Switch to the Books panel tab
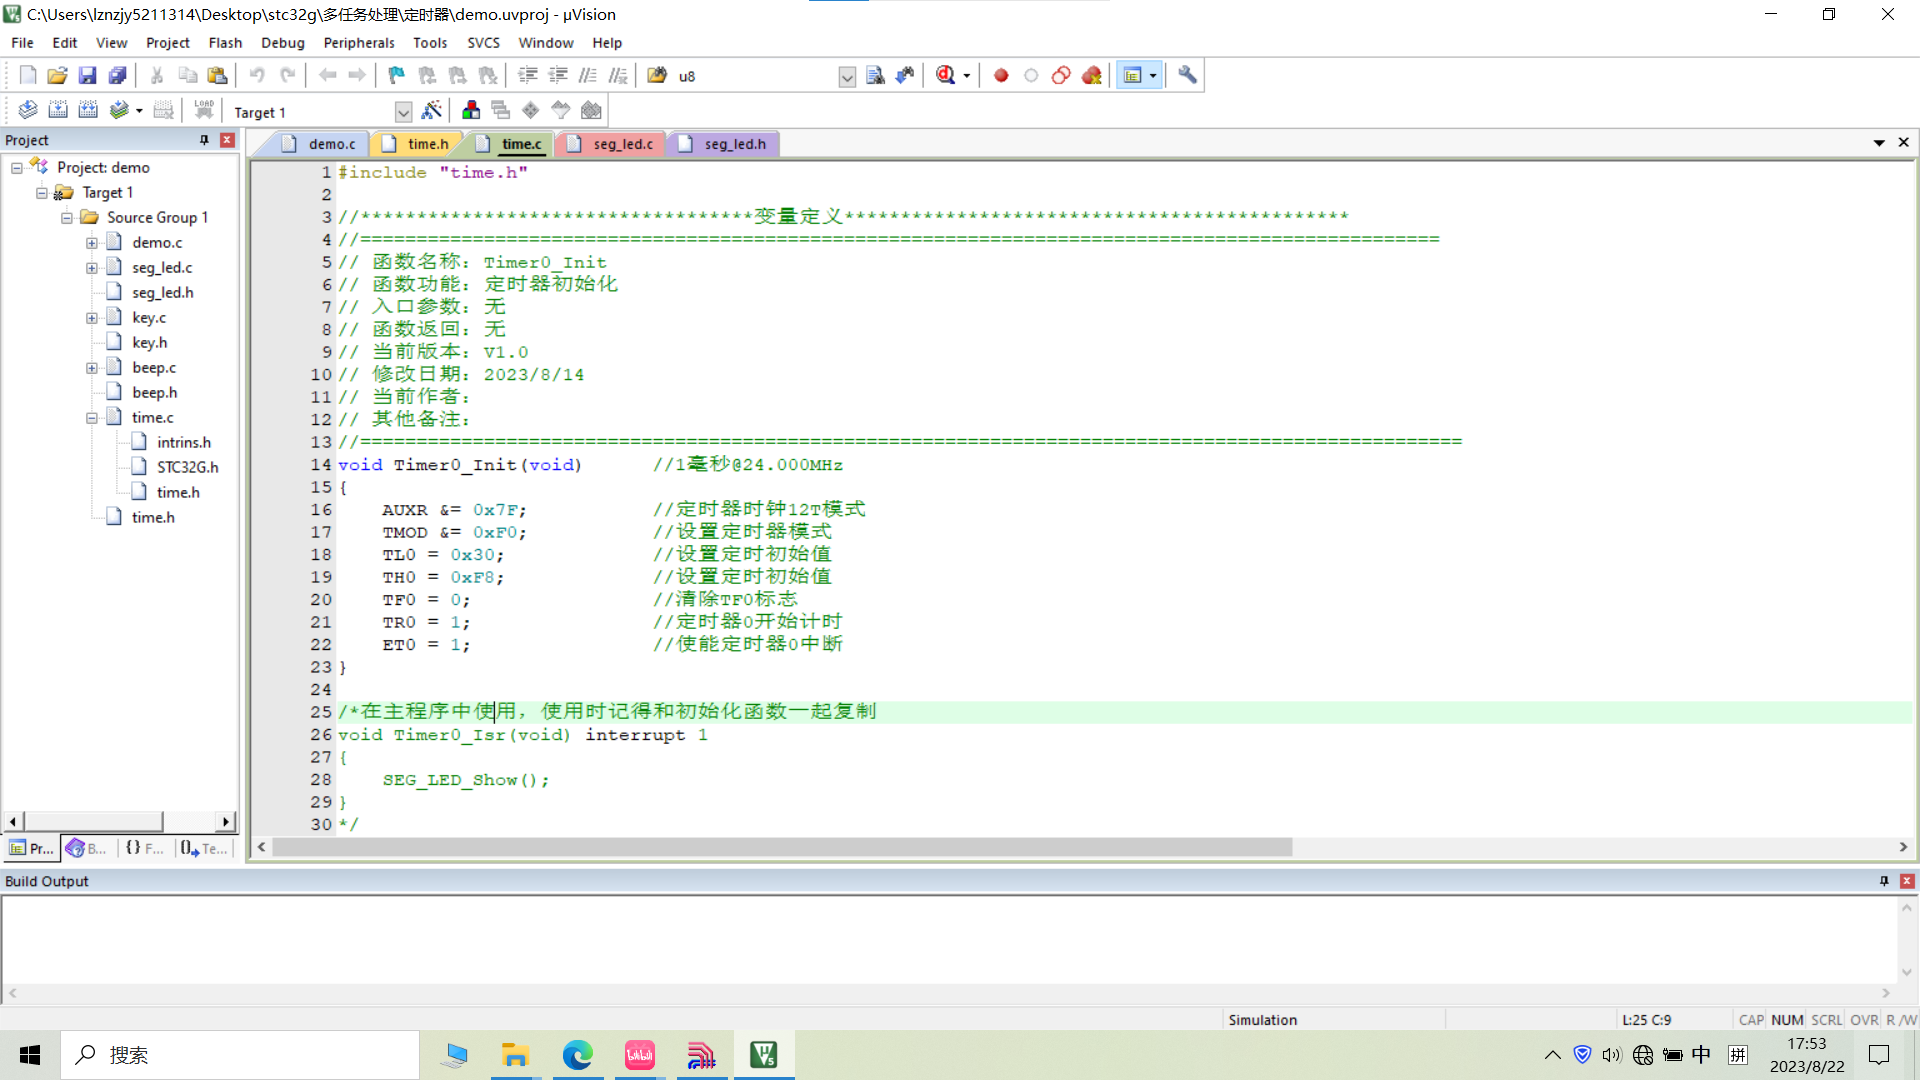The width and height of the screenshot is (1920, 1080). [87, 848]
